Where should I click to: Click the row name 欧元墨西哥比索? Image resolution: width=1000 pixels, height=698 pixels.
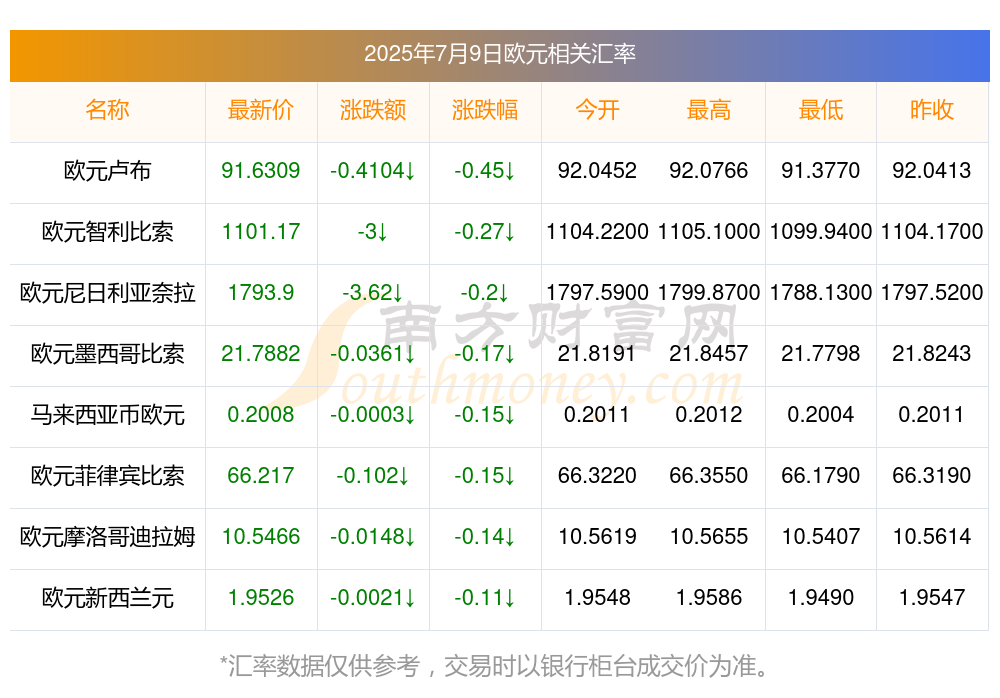(x=107, y=353)
